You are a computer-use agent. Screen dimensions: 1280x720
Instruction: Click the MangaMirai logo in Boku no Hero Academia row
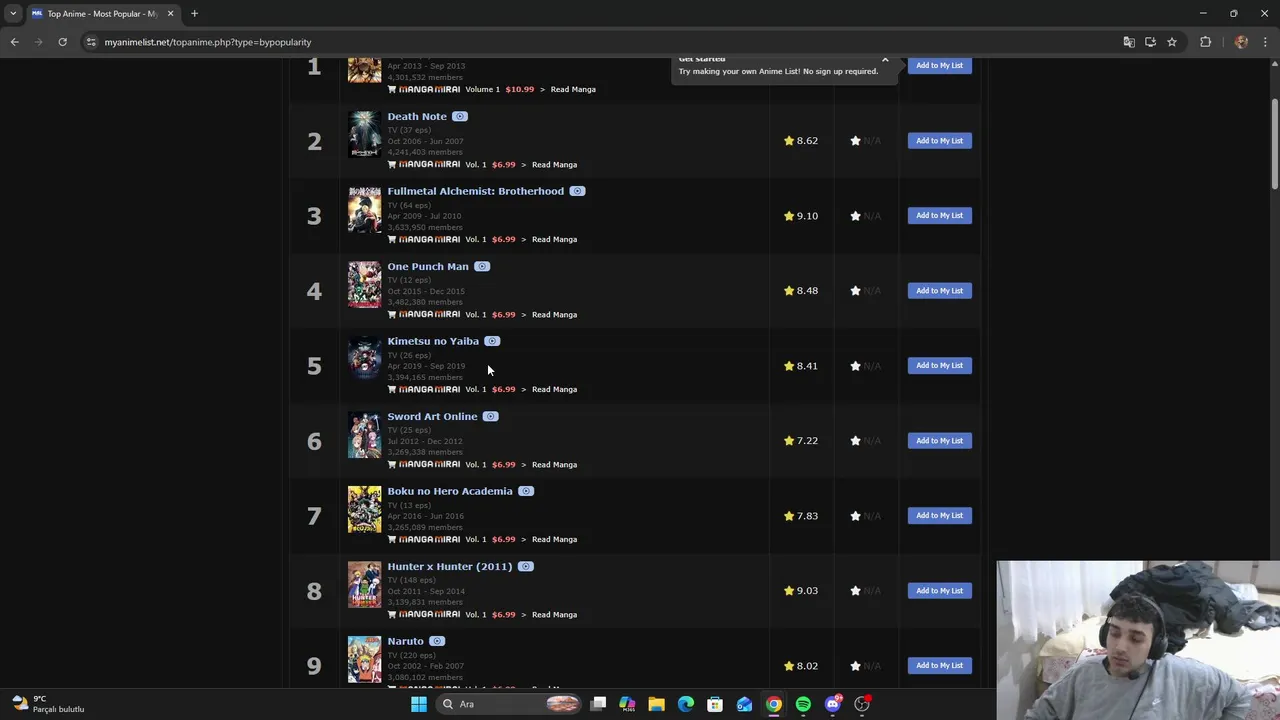click(x=429, y=539)
